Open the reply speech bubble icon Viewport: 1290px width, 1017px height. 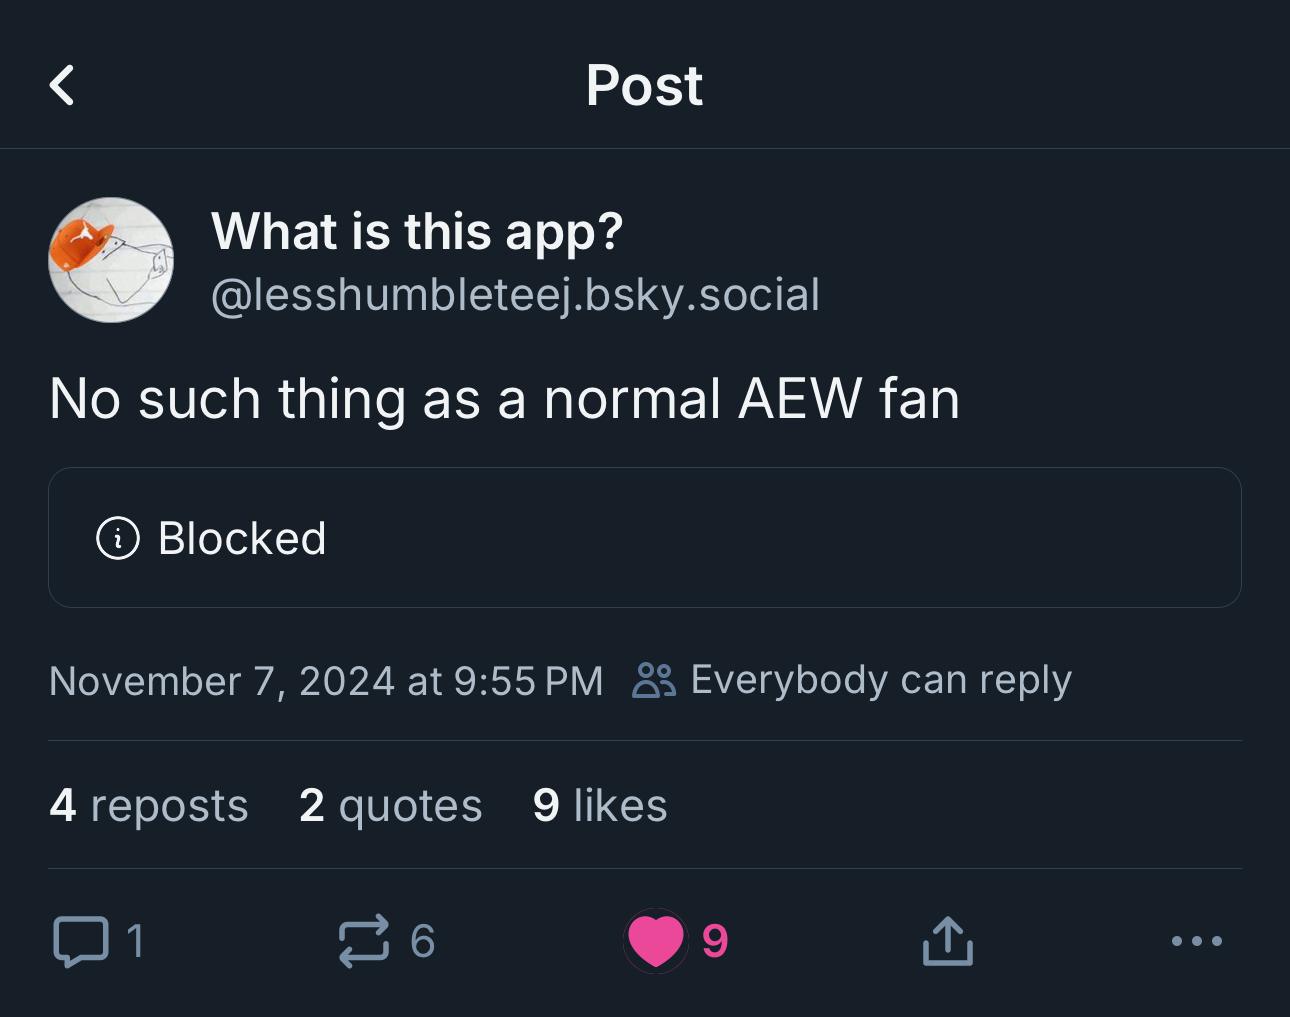(x=80, y=941)
